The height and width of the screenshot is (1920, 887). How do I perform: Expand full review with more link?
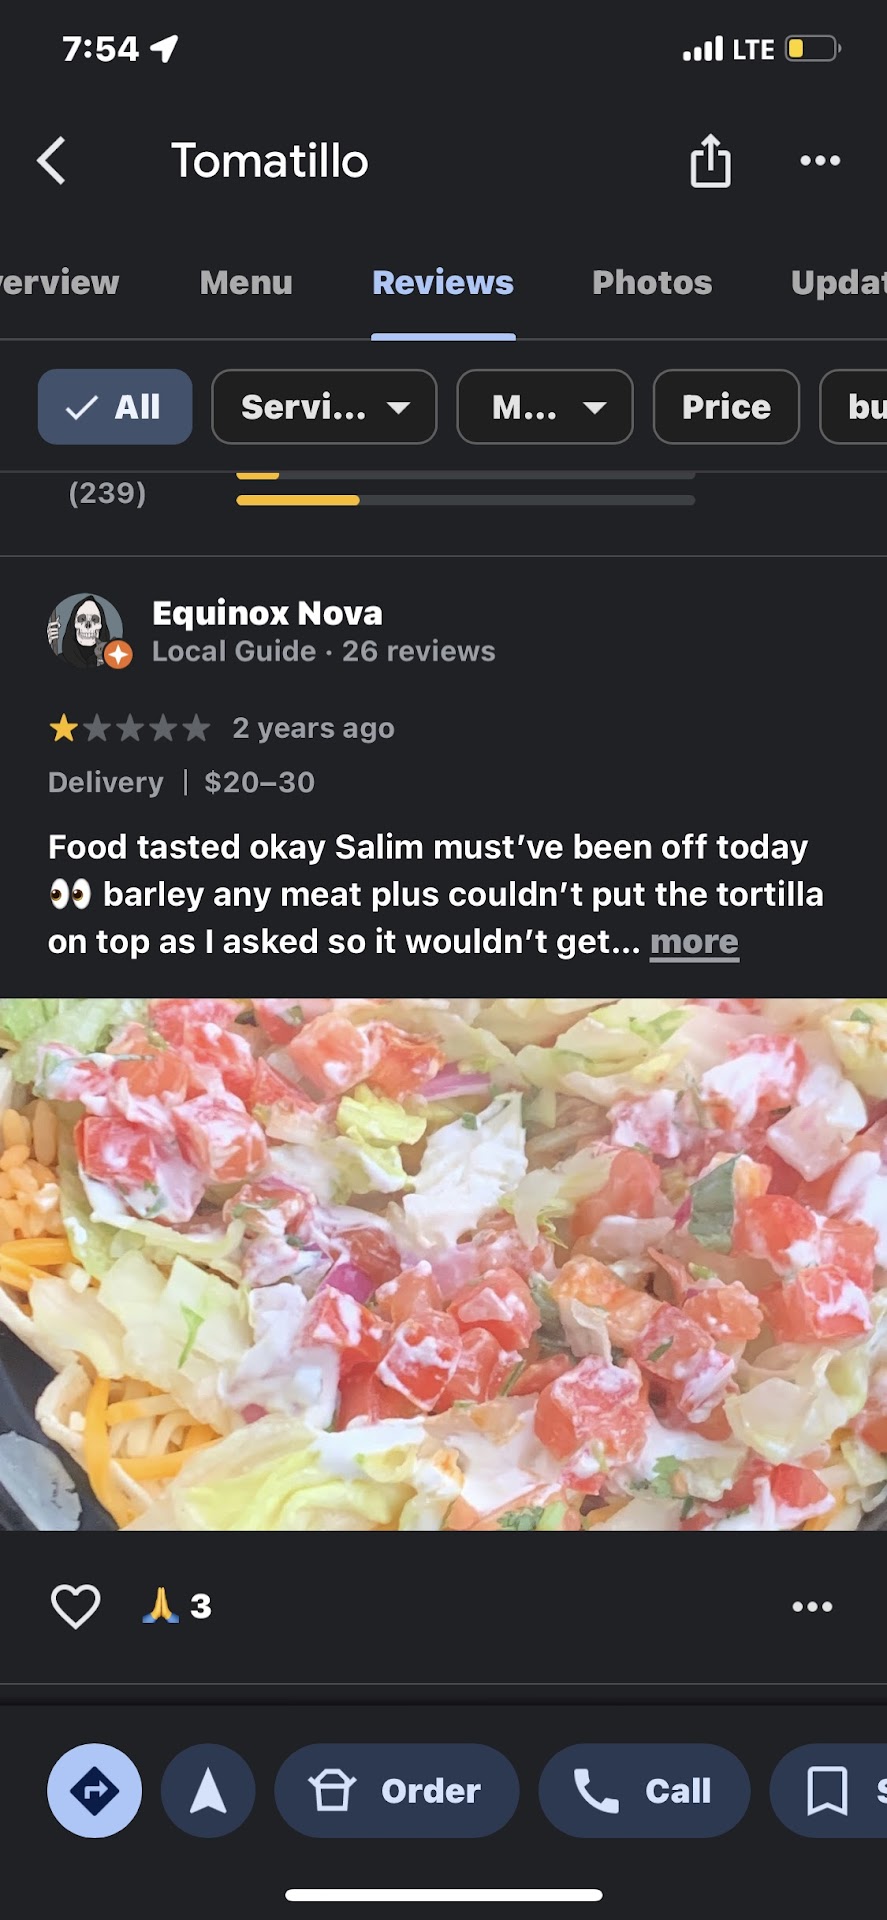[x=694, y=942]
